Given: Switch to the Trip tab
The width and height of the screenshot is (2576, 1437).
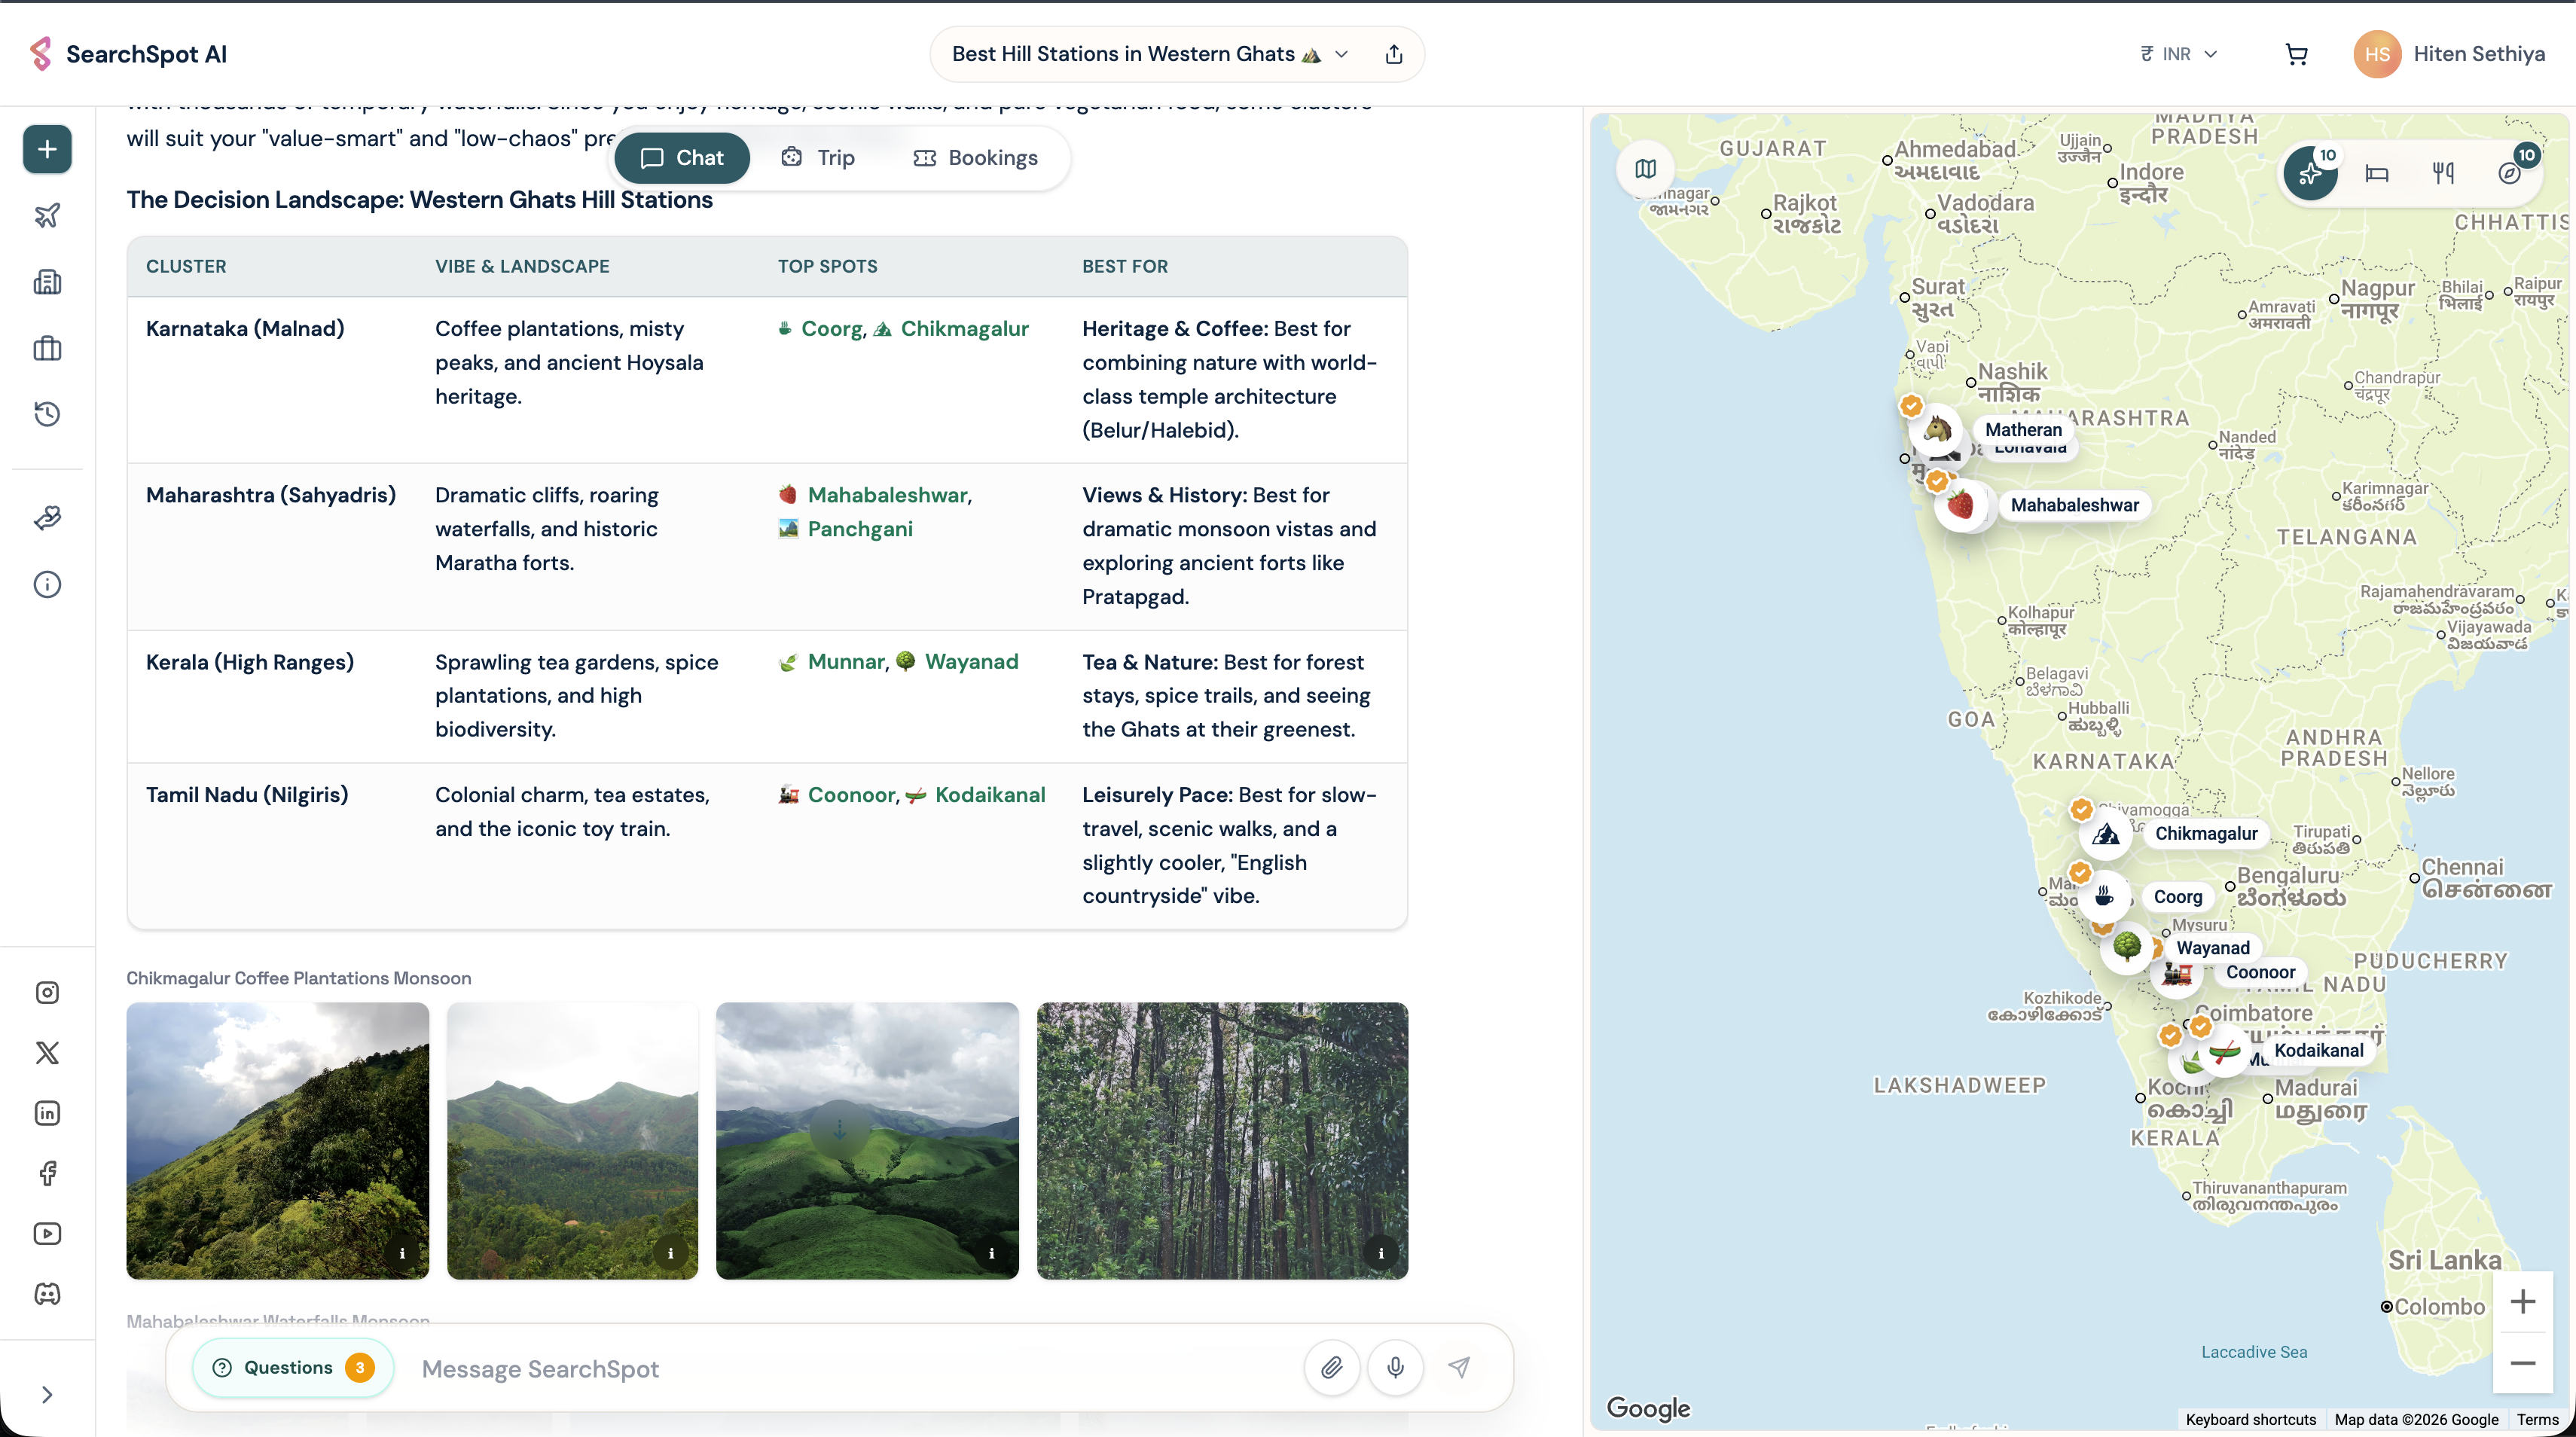Looking at the screenshot, I should (819, 158).
